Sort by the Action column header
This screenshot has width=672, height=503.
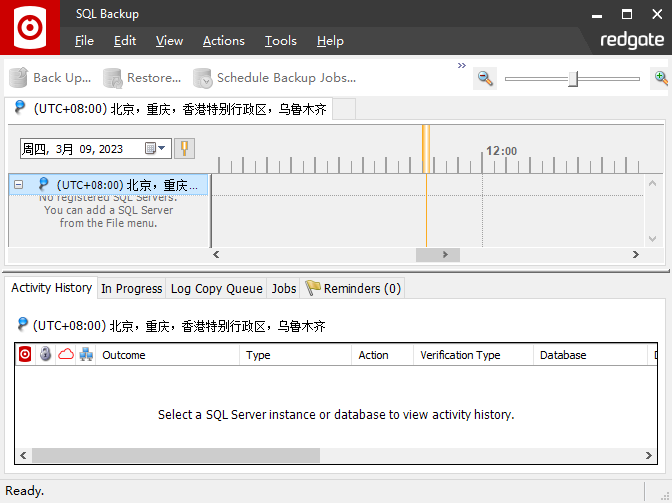click(383, 355)
